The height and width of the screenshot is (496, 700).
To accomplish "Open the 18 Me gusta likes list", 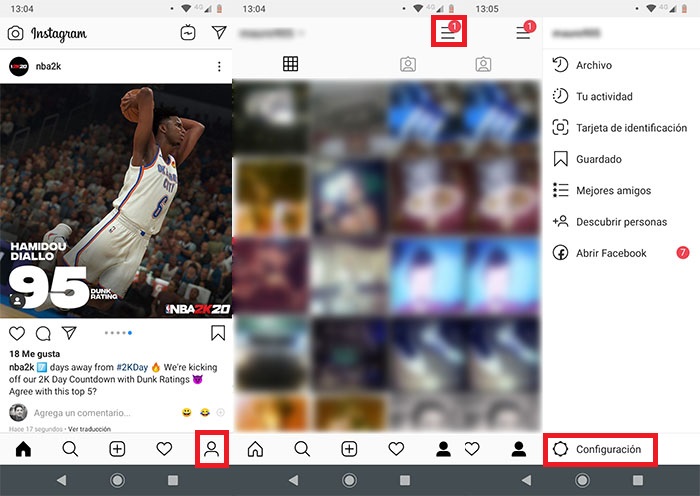I will point(34,354).
